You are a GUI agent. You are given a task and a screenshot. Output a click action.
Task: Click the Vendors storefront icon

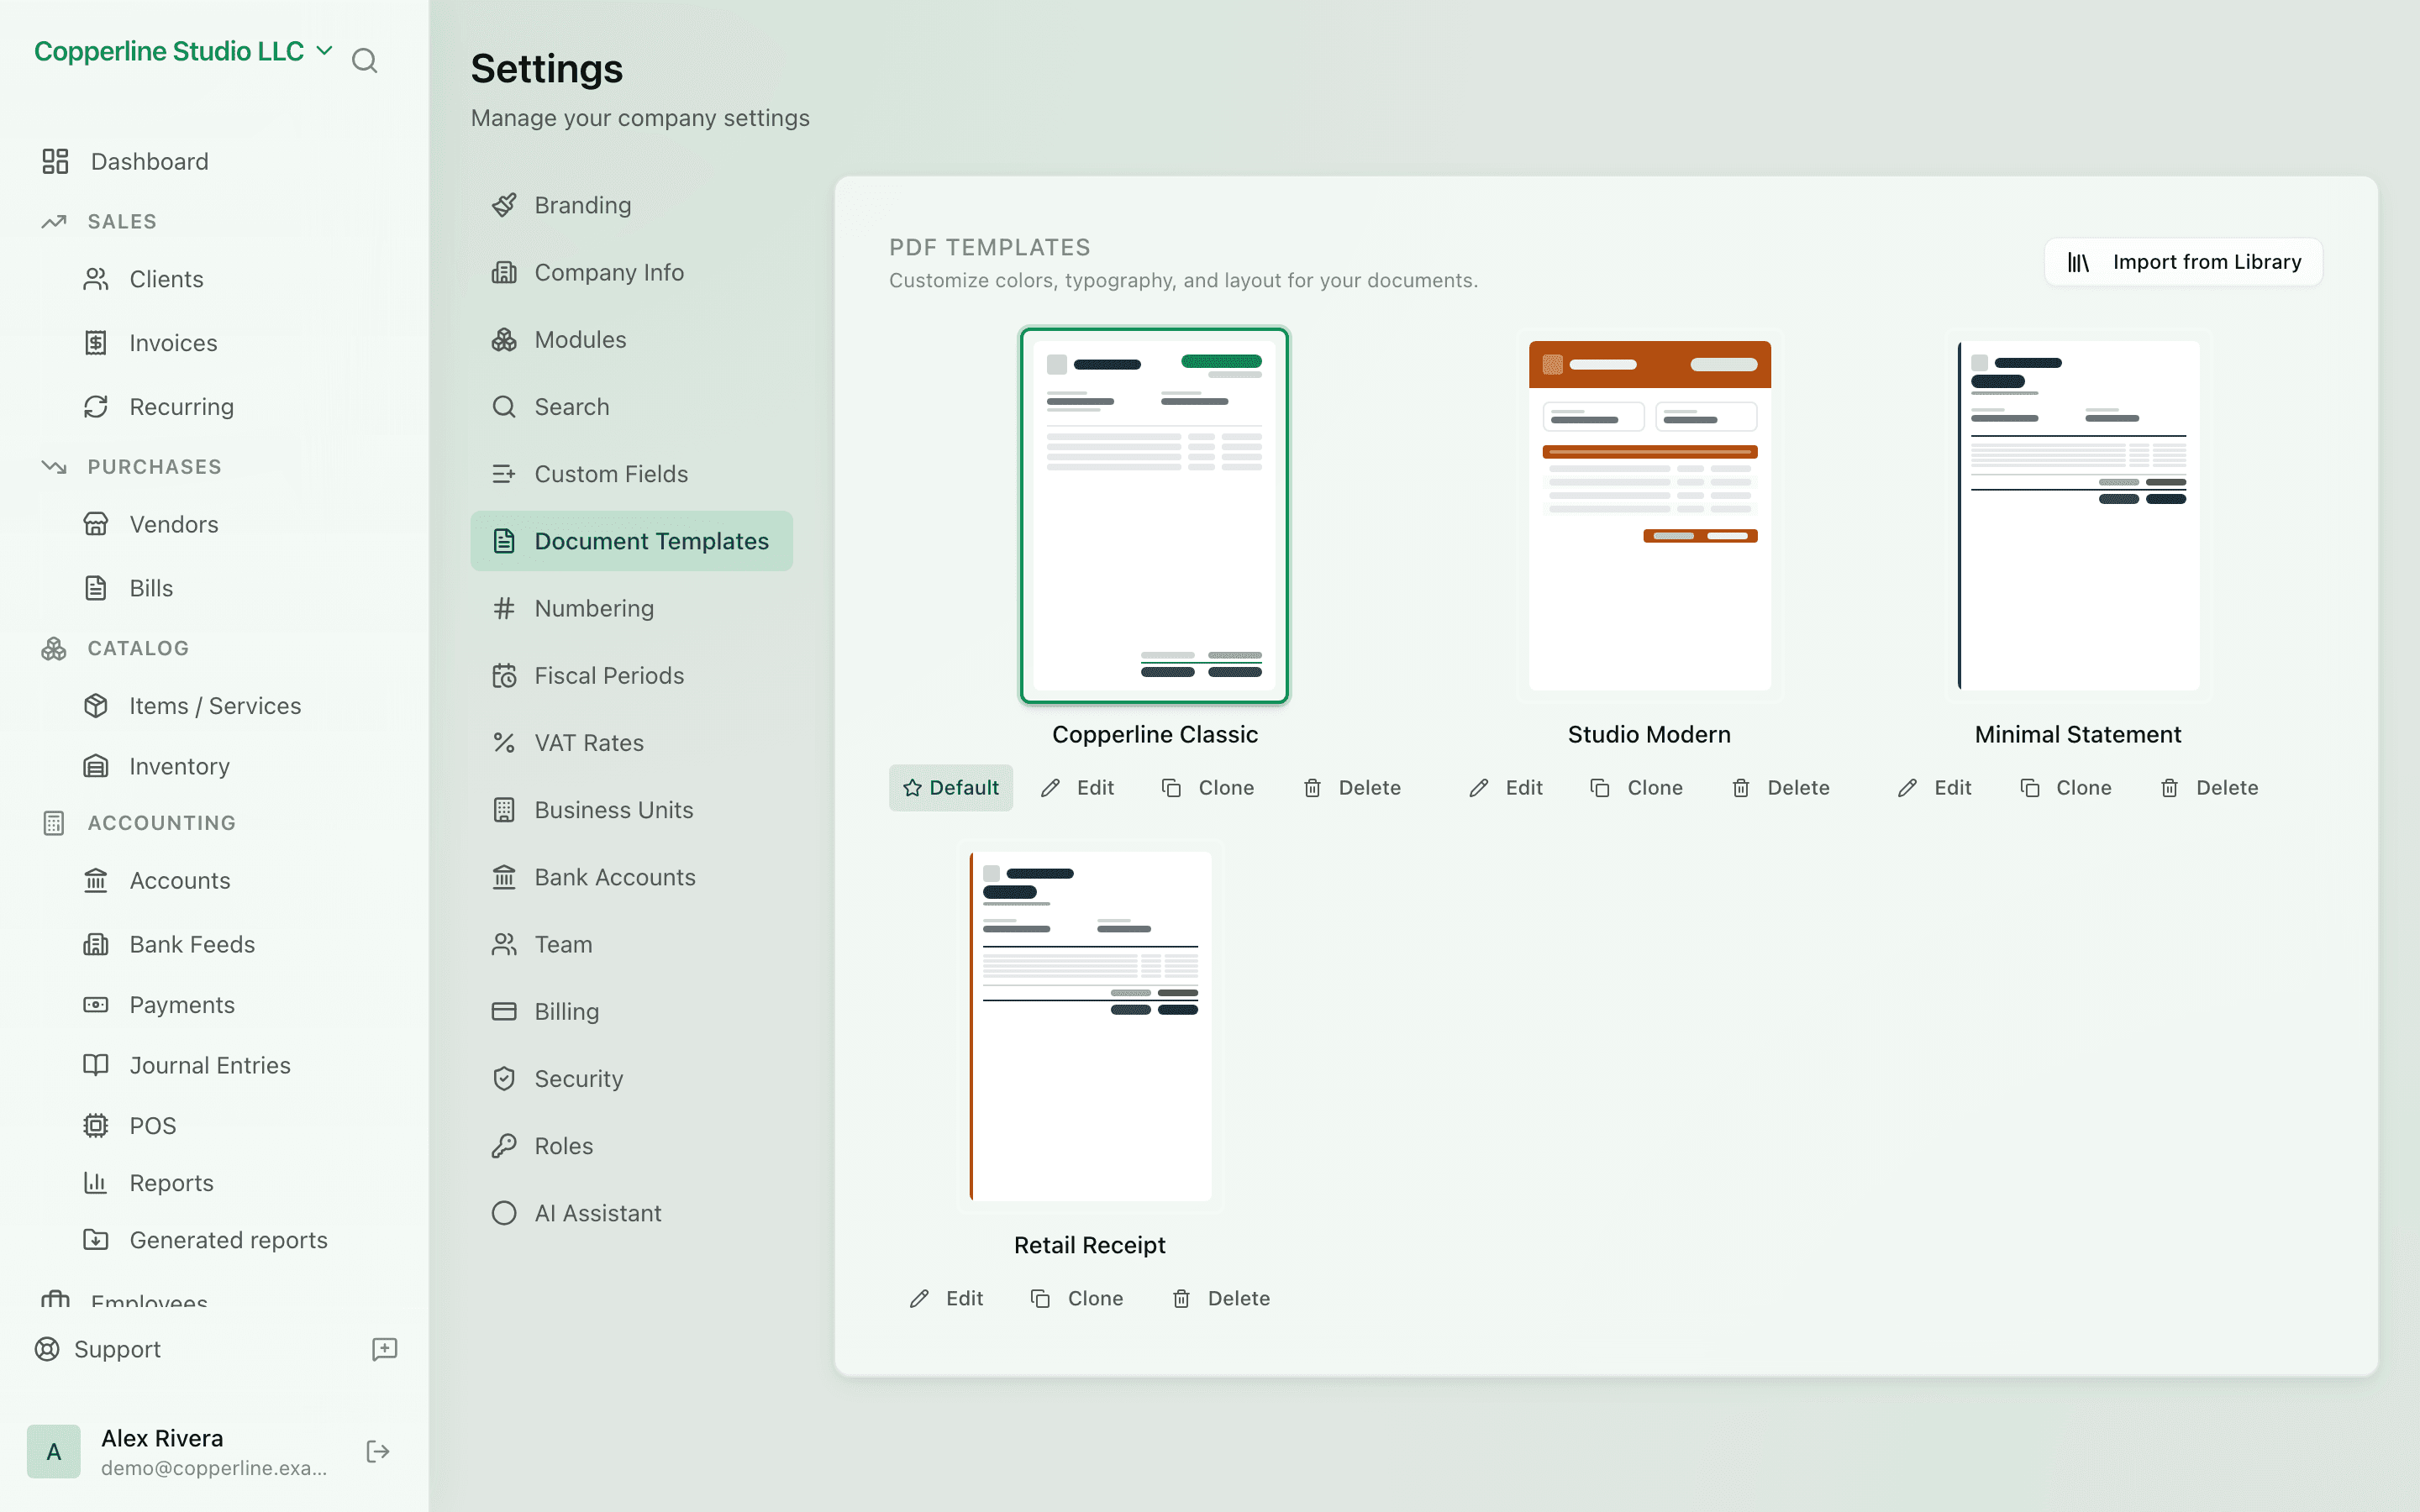[96, 524]
